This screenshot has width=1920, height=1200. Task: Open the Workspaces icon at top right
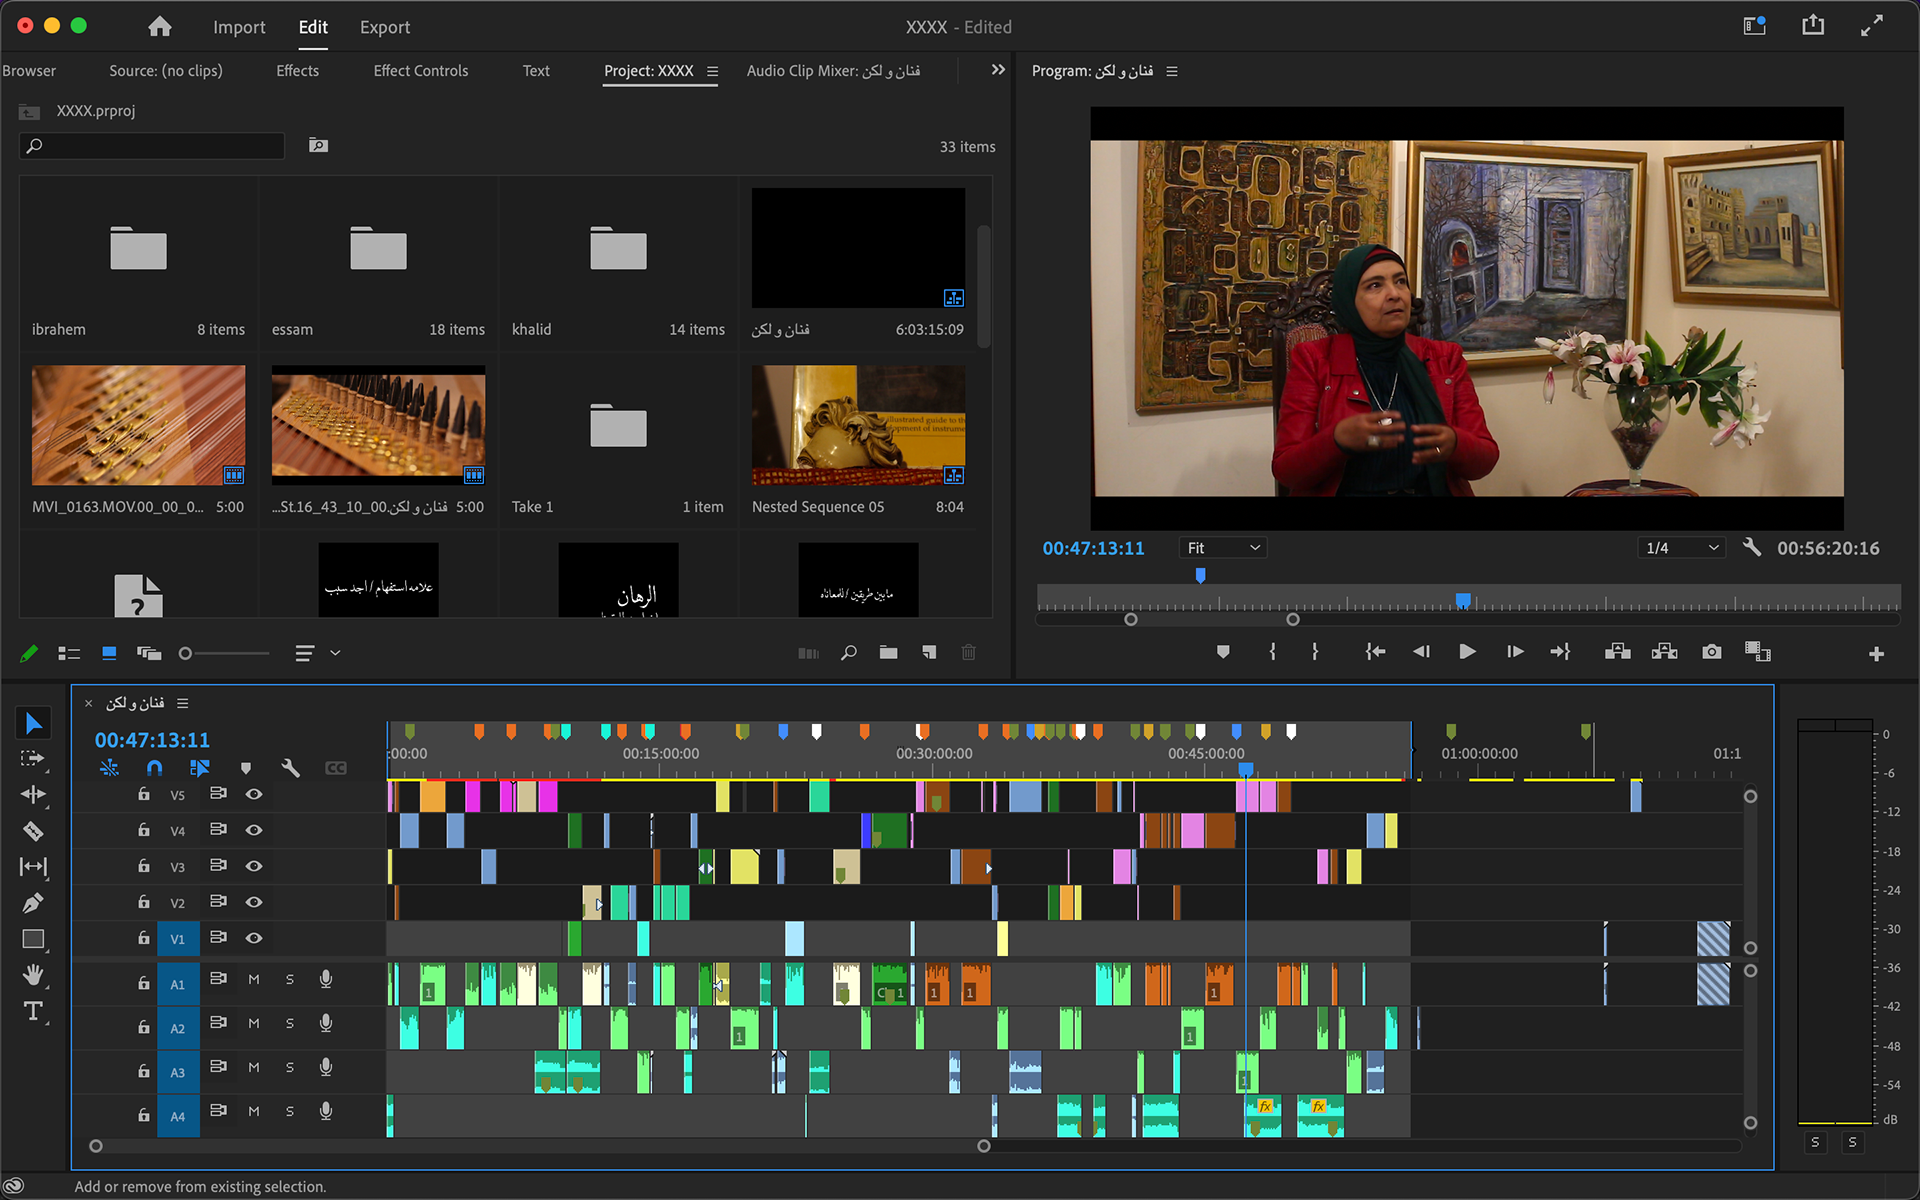click(x=1755, y=26)
